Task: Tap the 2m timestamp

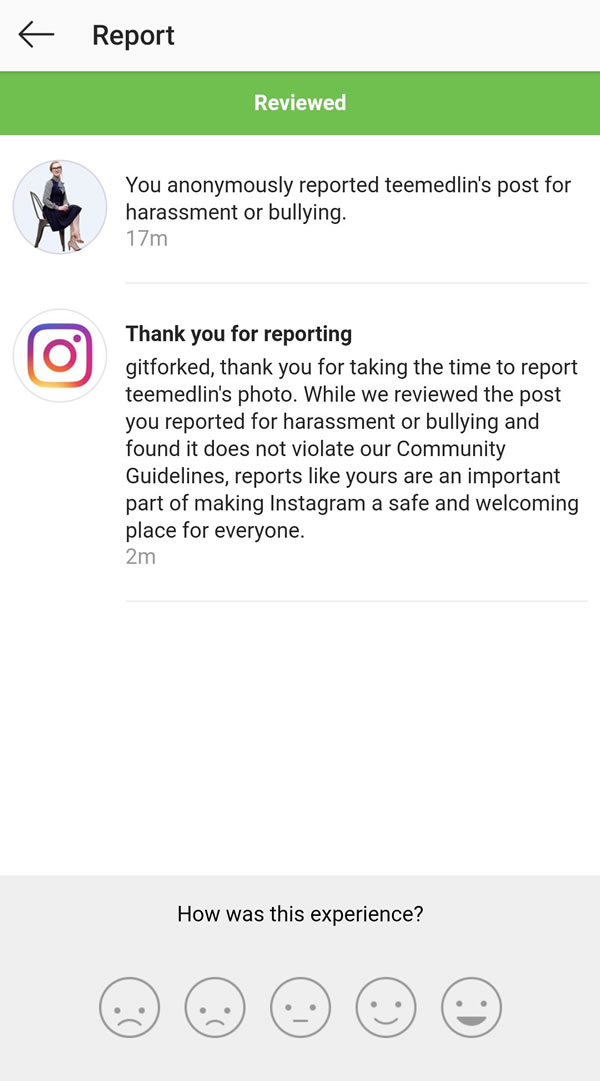Action: click(140, 557)
